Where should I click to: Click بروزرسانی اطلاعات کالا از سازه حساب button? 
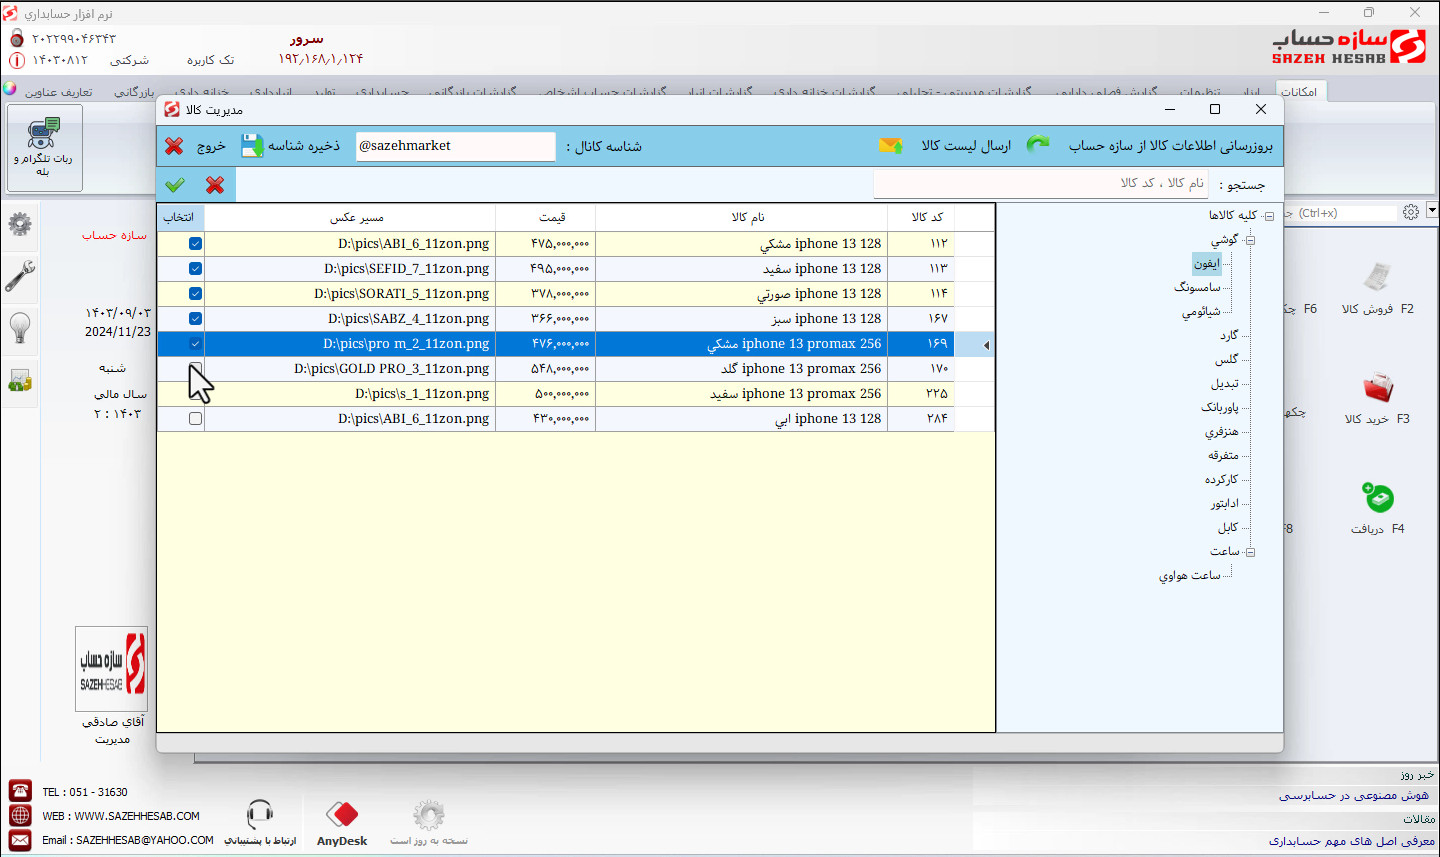[1171, 145]
